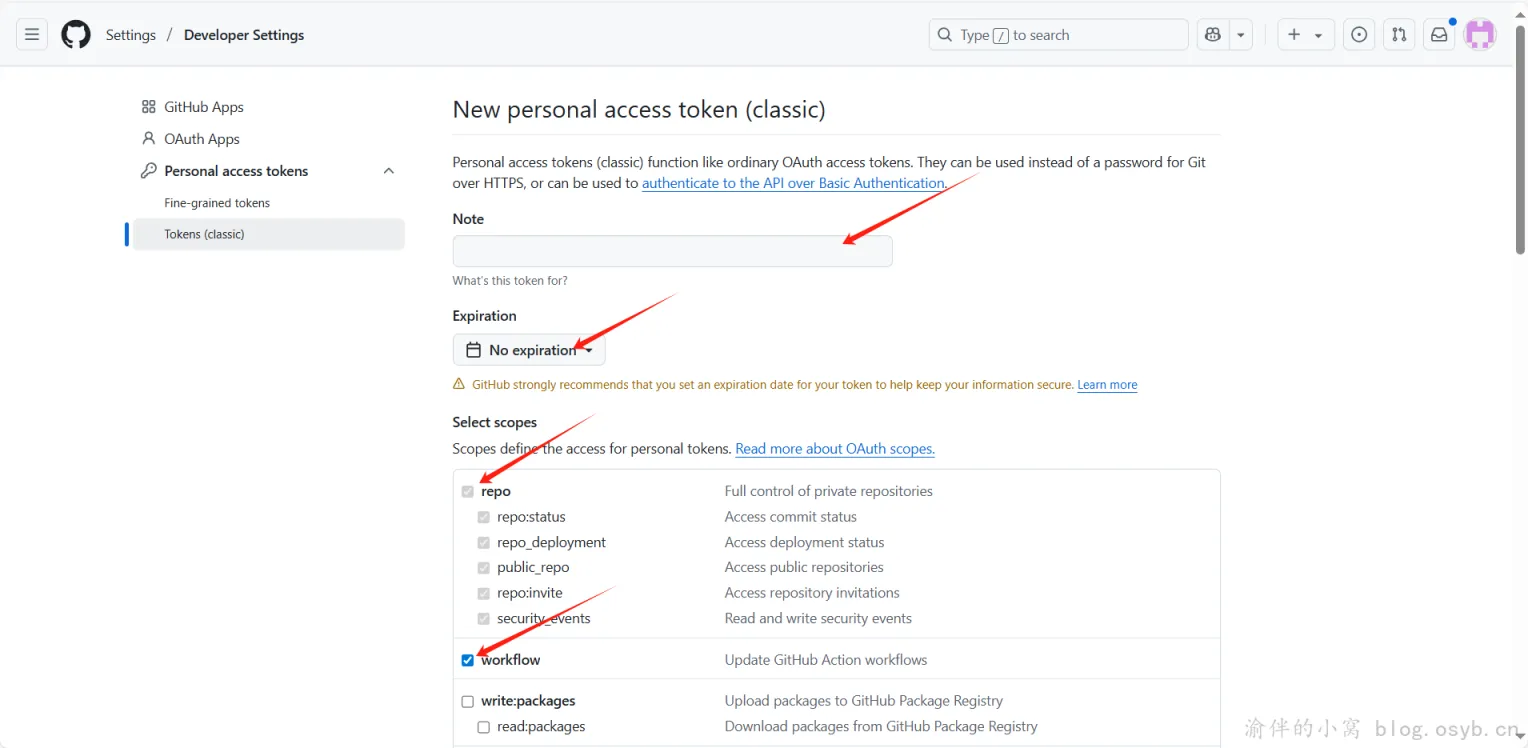Image resolution: width=1528 pixels, height=748 pixels.
Task: Click the plus create new icon
Action: [x=1295, y=35]
